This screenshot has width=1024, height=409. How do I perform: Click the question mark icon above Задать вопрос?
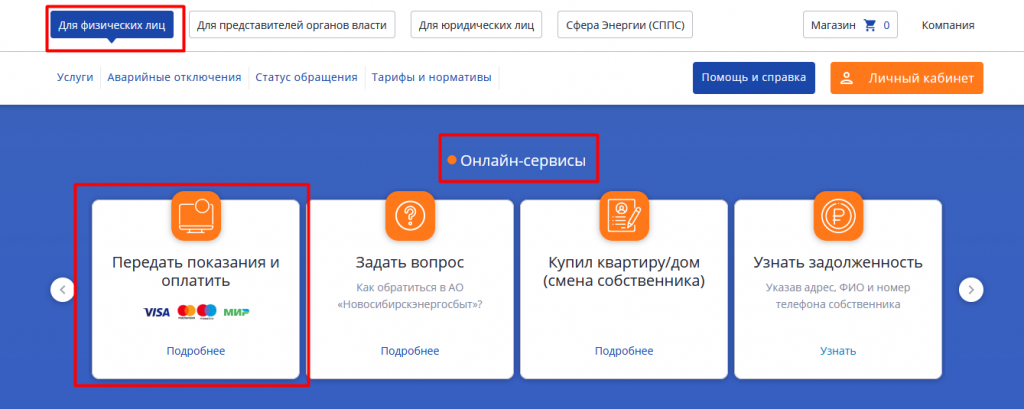click(x=410, y=215)
